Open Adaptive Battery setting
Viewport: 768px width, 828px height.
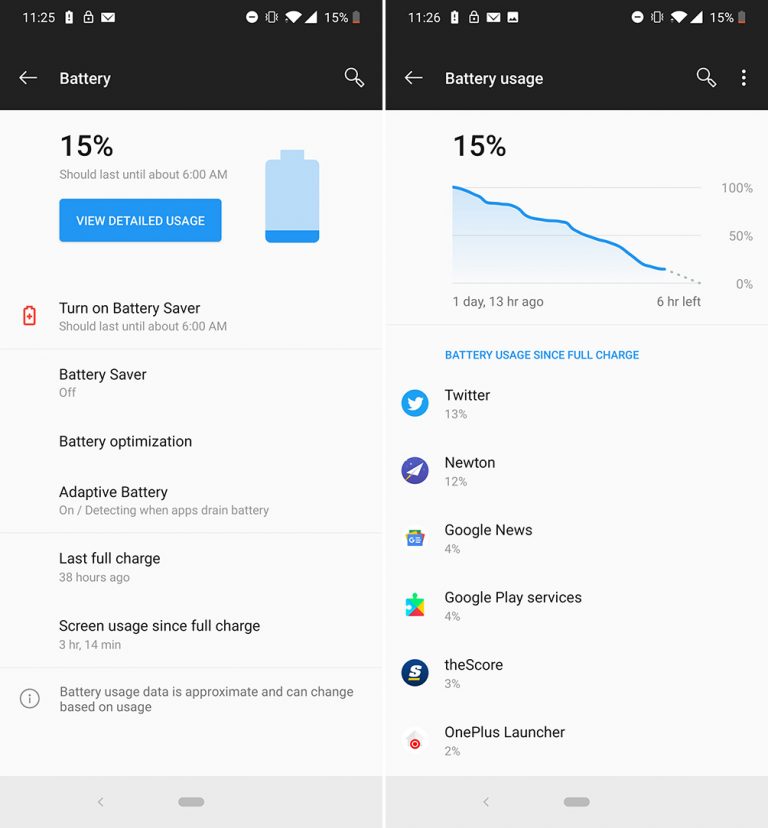point(191,500)
